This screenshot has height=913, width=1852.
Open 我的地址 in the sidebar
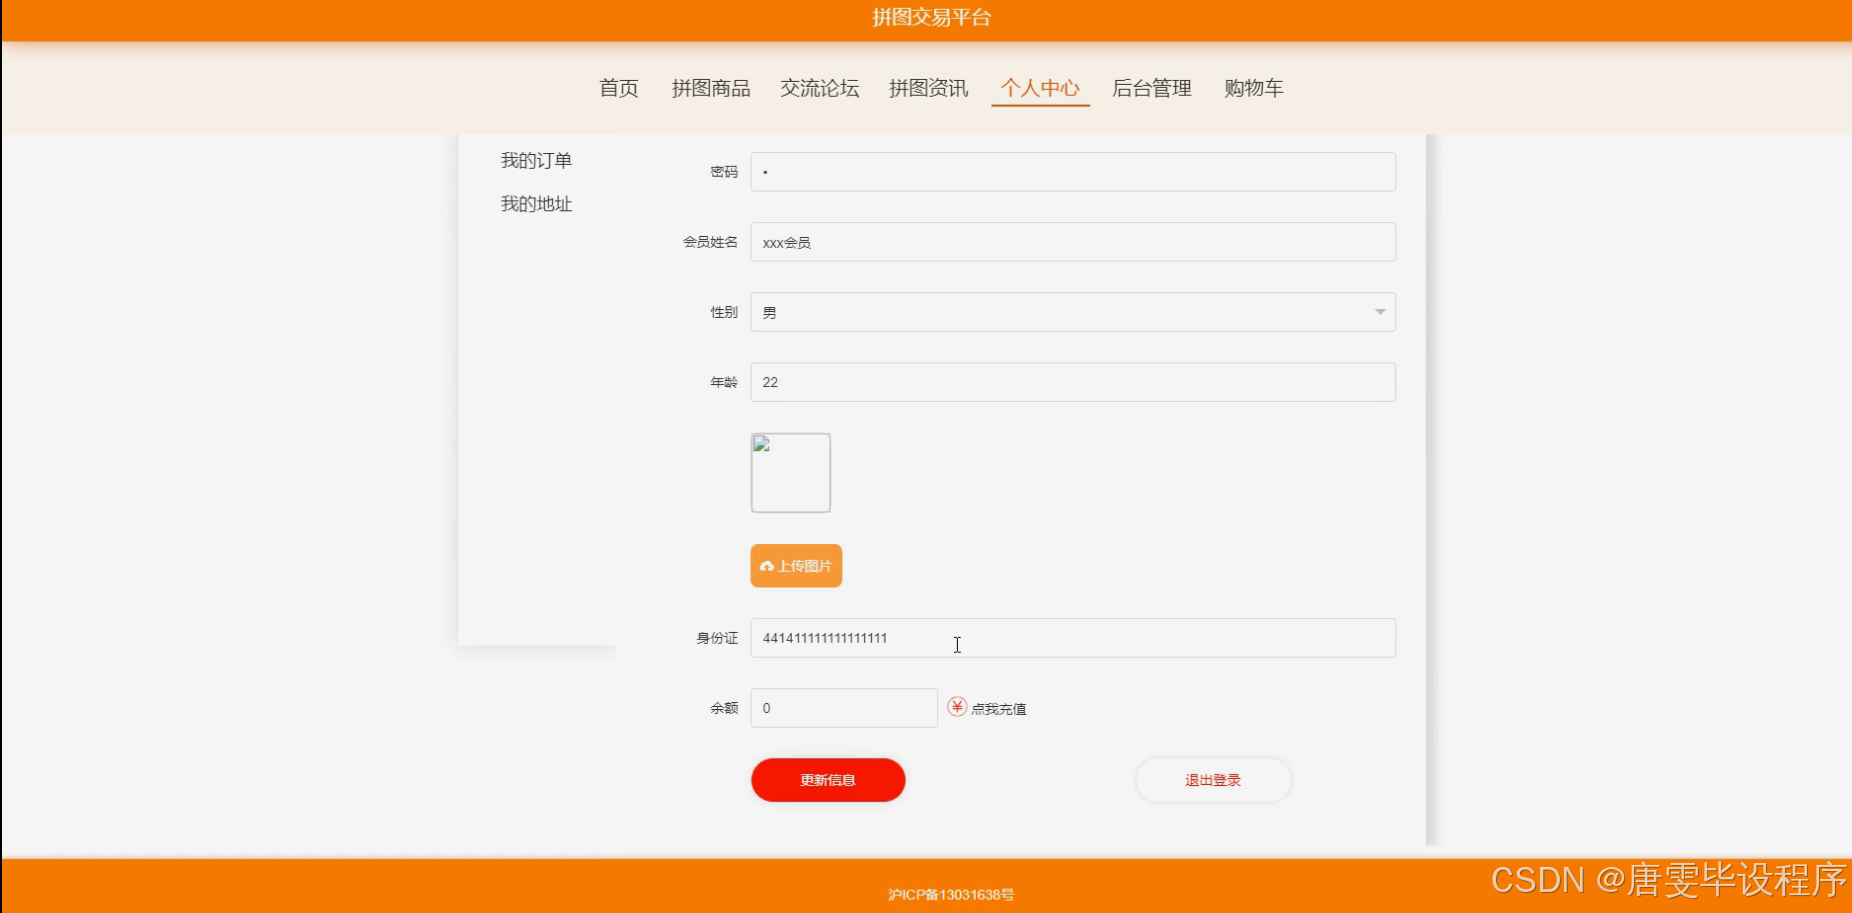(x=536, y=204)
